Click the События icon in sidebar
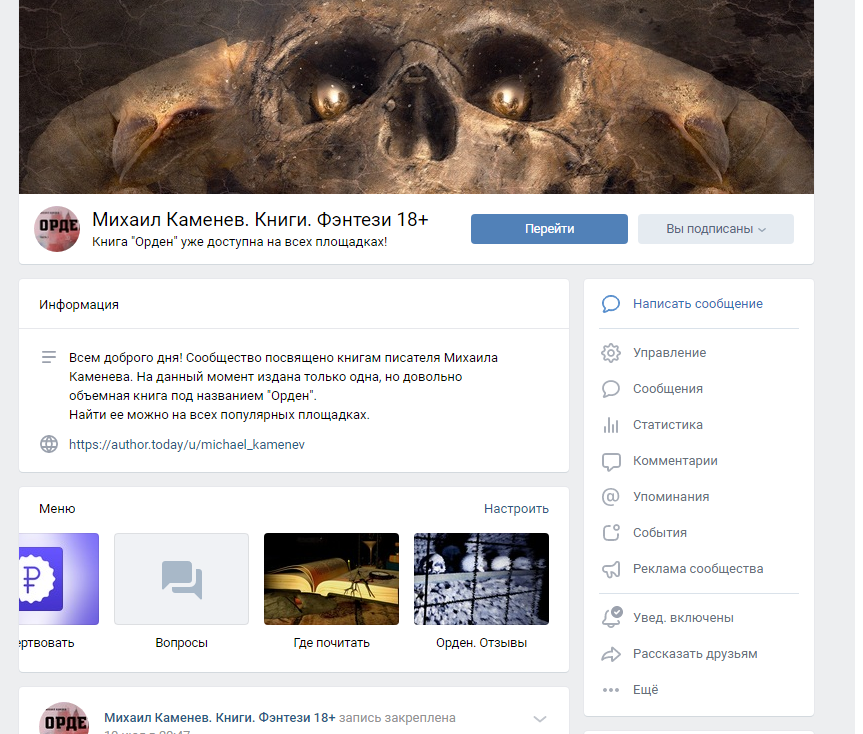This screenshot has height=734, width=863. (x=610, y=533)
